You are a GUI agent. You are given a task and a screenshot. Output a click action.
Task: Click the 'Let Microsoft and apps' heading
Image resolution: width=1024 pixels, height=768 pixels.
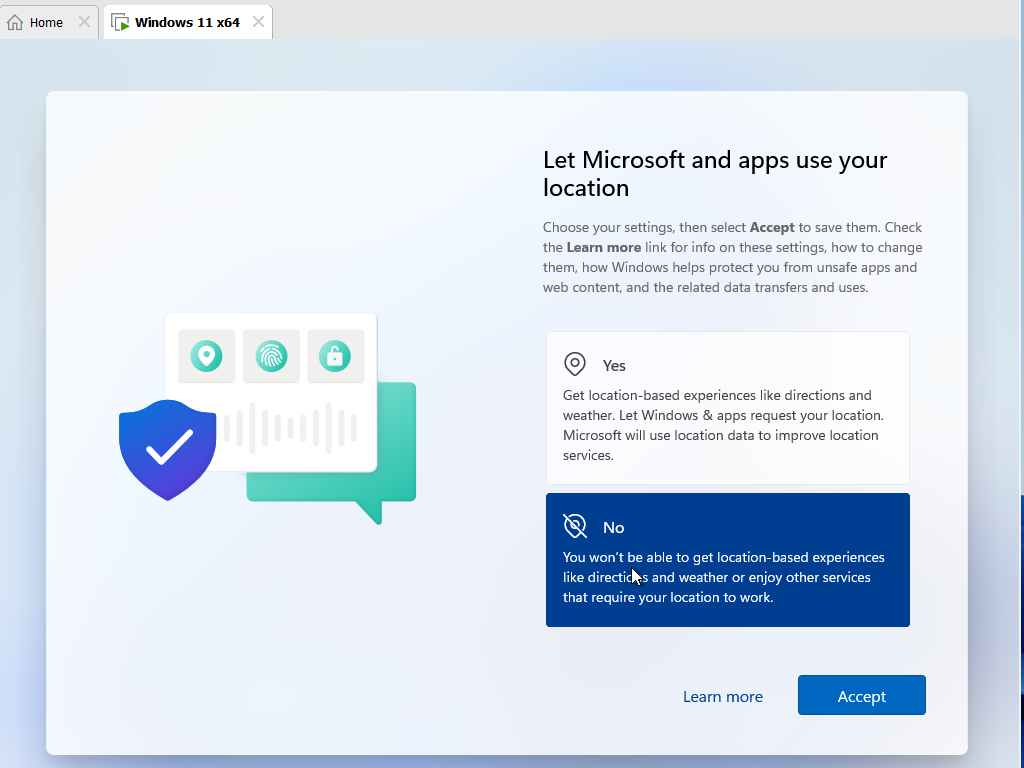[714, 174]
